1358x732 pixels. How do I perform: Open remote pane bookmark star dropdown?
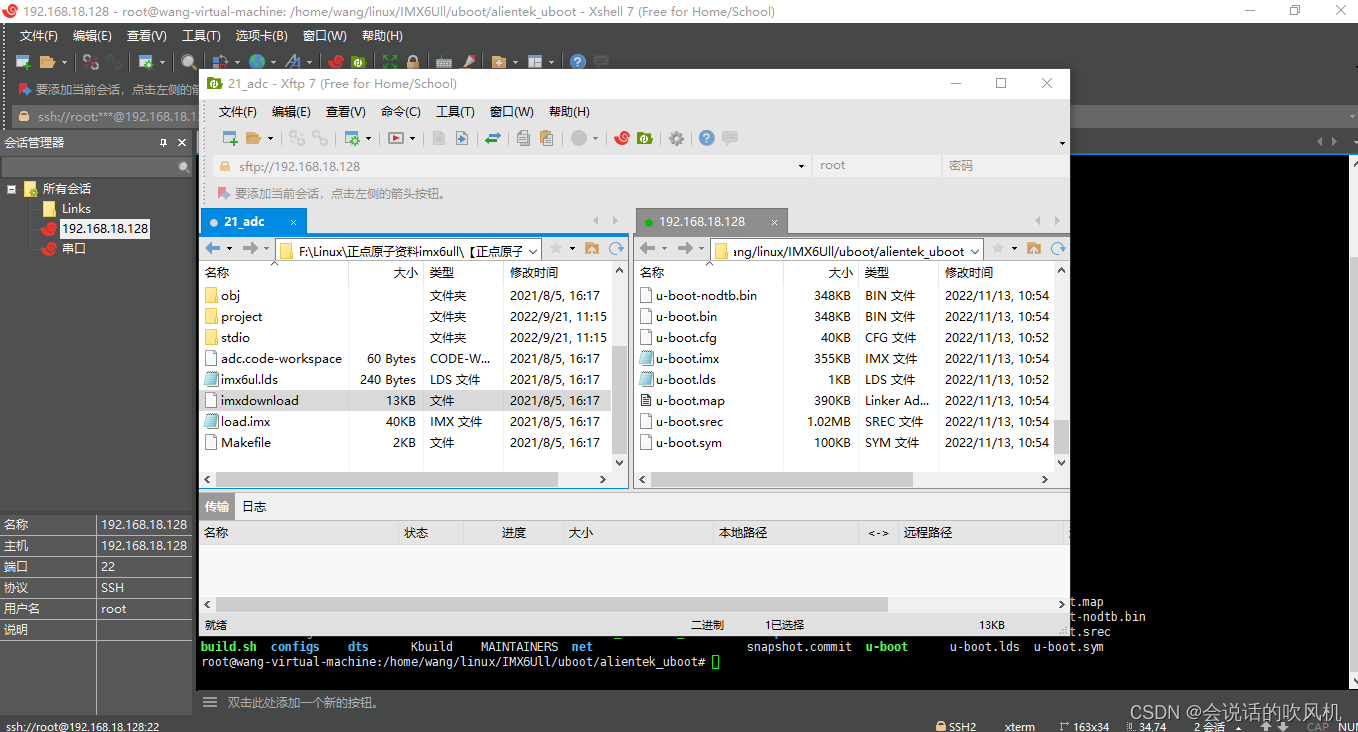[1013, 248]
